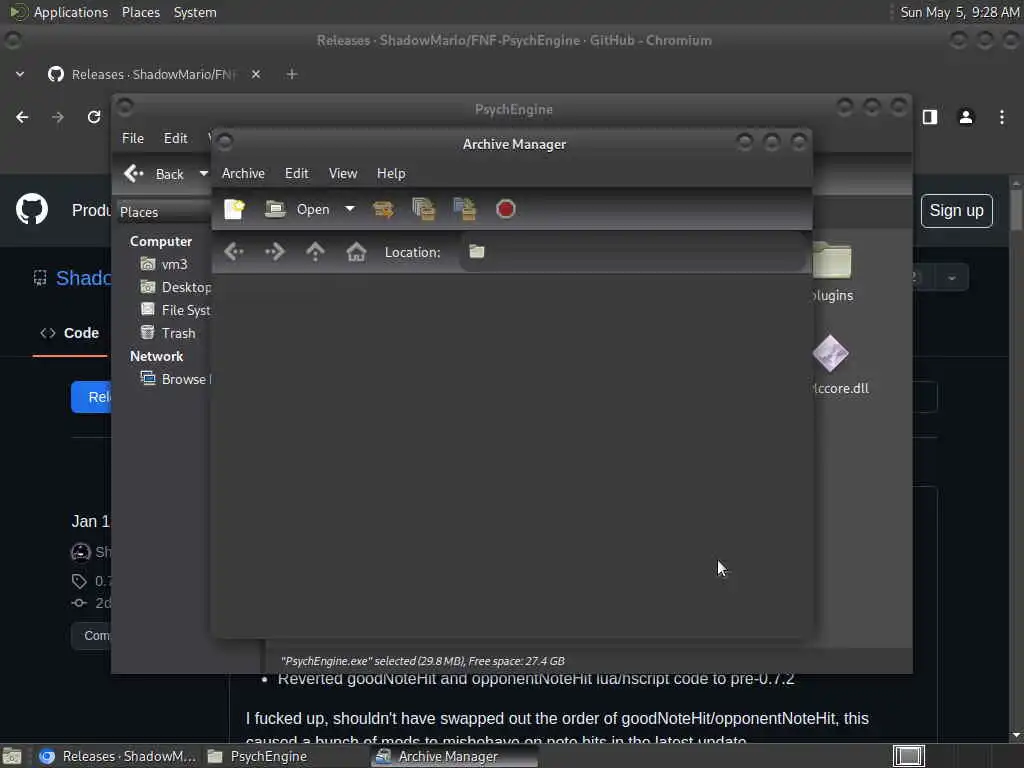
Task: Switch to the Releases ShadowMario browser tab
Action: tap(153, 74)
